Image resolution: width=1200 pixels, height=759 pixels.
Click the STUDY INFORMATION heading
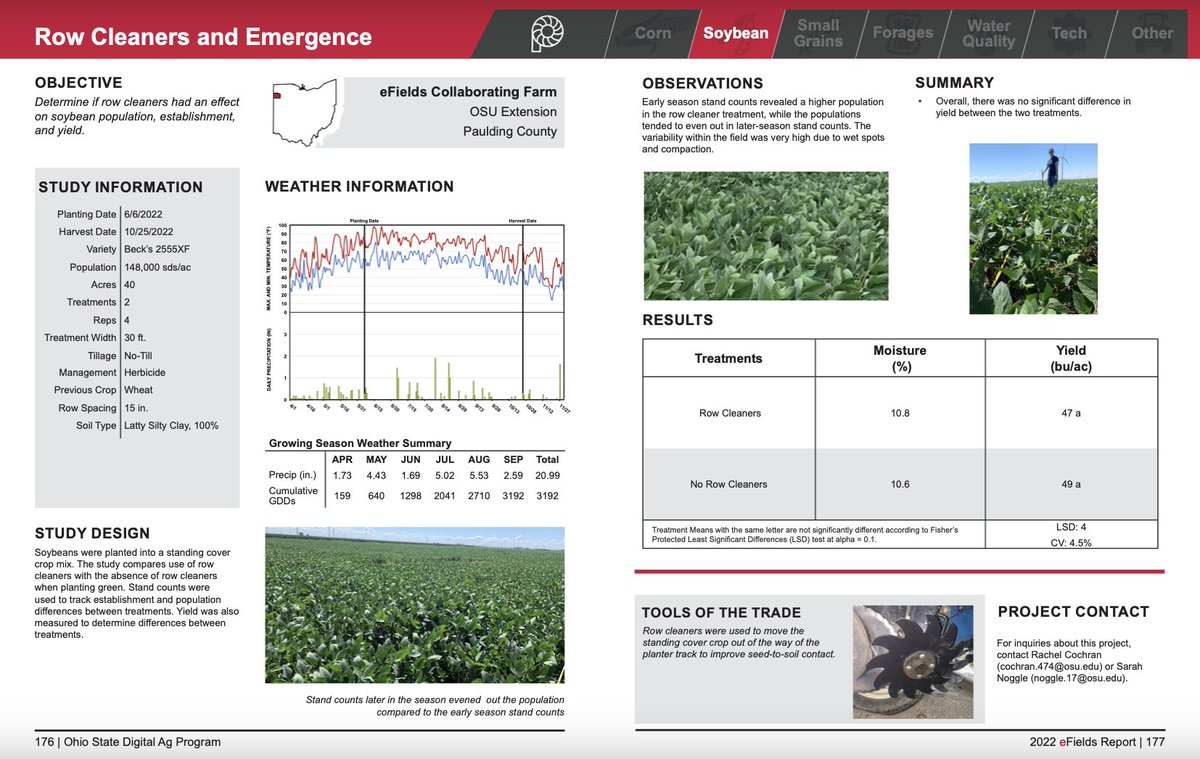tap(120, 187)
